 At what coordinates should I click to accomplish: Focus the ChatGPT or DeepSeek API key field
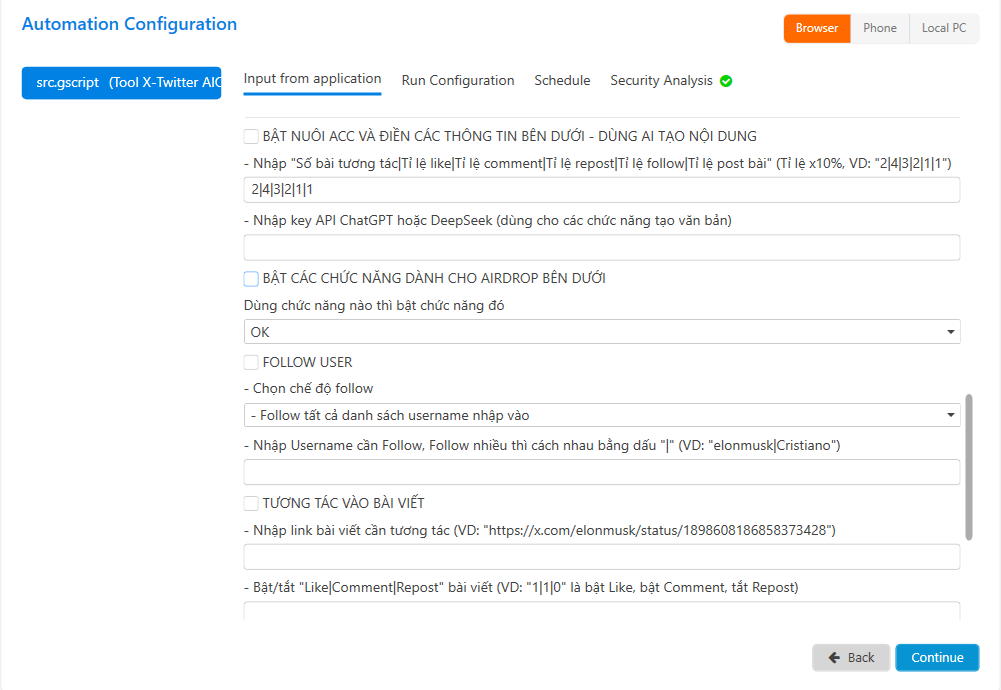pos(601,248)
